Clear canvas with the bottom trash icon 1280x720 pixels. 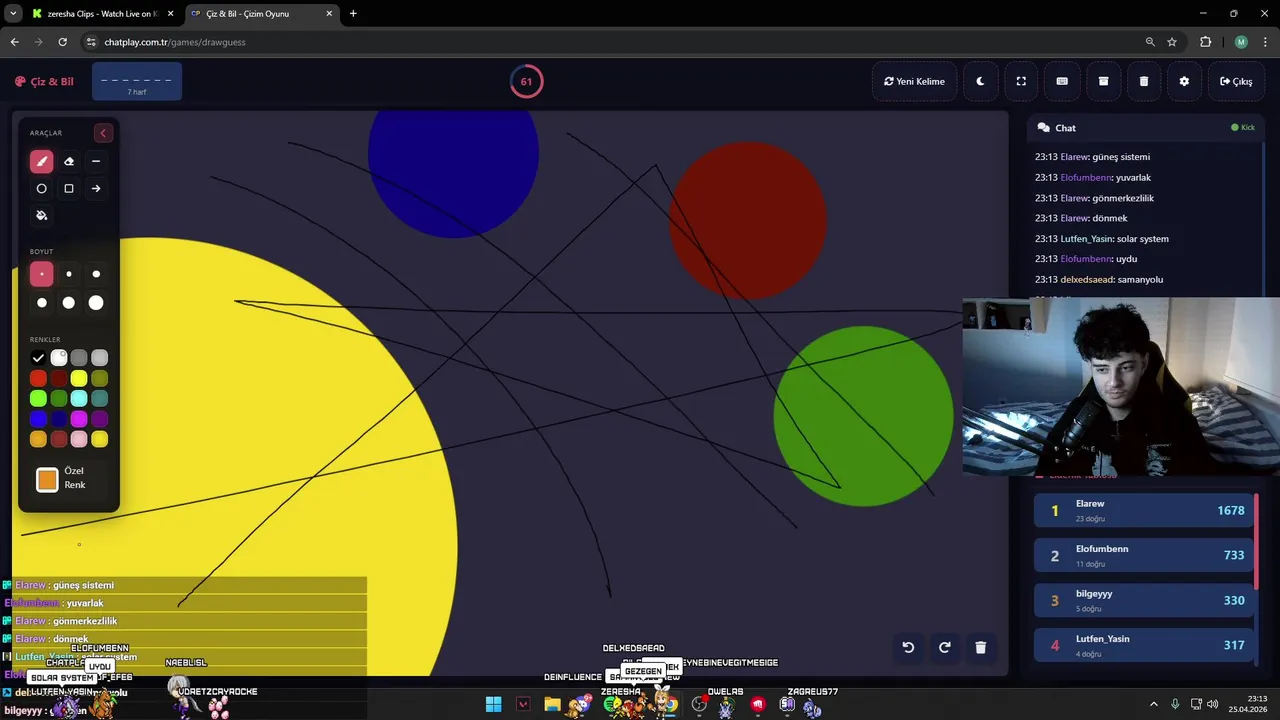(x=980, y=647)
